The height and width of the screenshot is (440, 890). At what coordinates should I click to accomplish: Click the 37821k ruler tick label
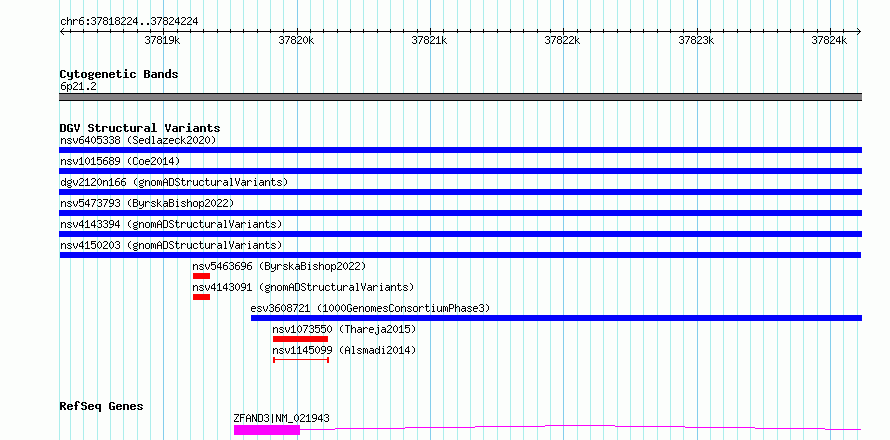tap(429, 40)
